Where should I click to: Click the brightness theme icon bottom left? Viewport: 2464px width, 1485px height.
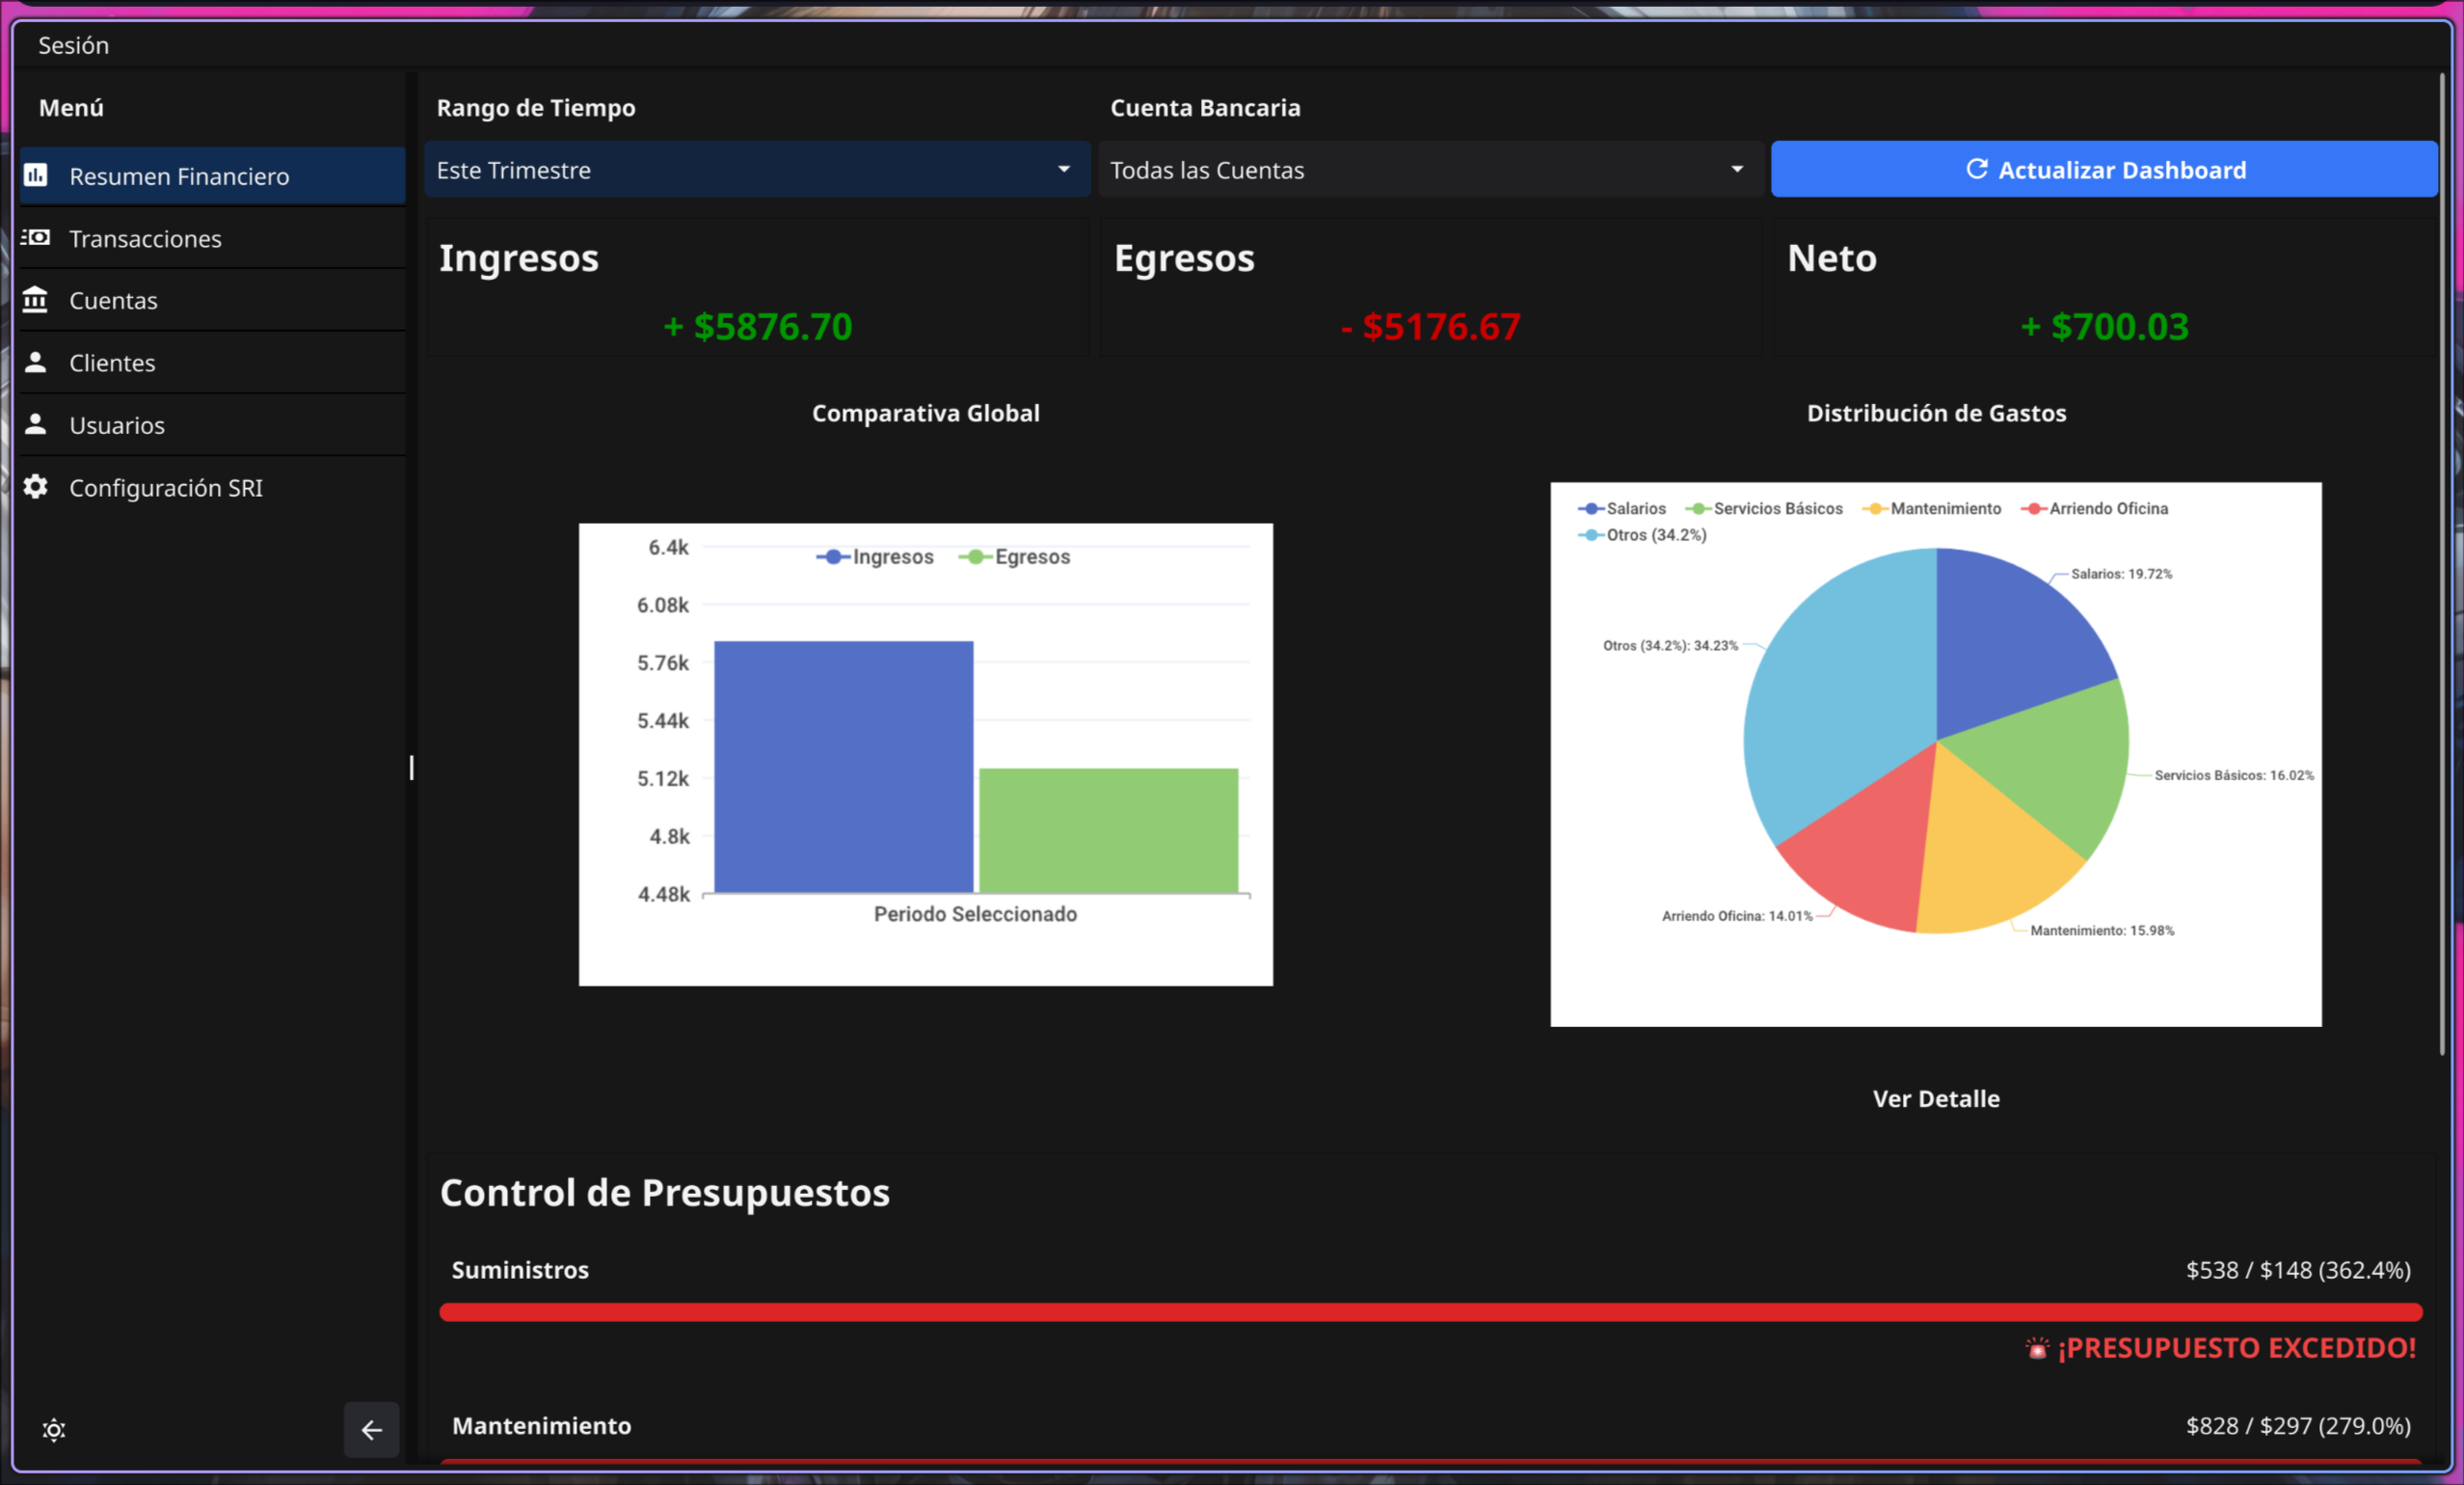click(x=53, y=1430)
